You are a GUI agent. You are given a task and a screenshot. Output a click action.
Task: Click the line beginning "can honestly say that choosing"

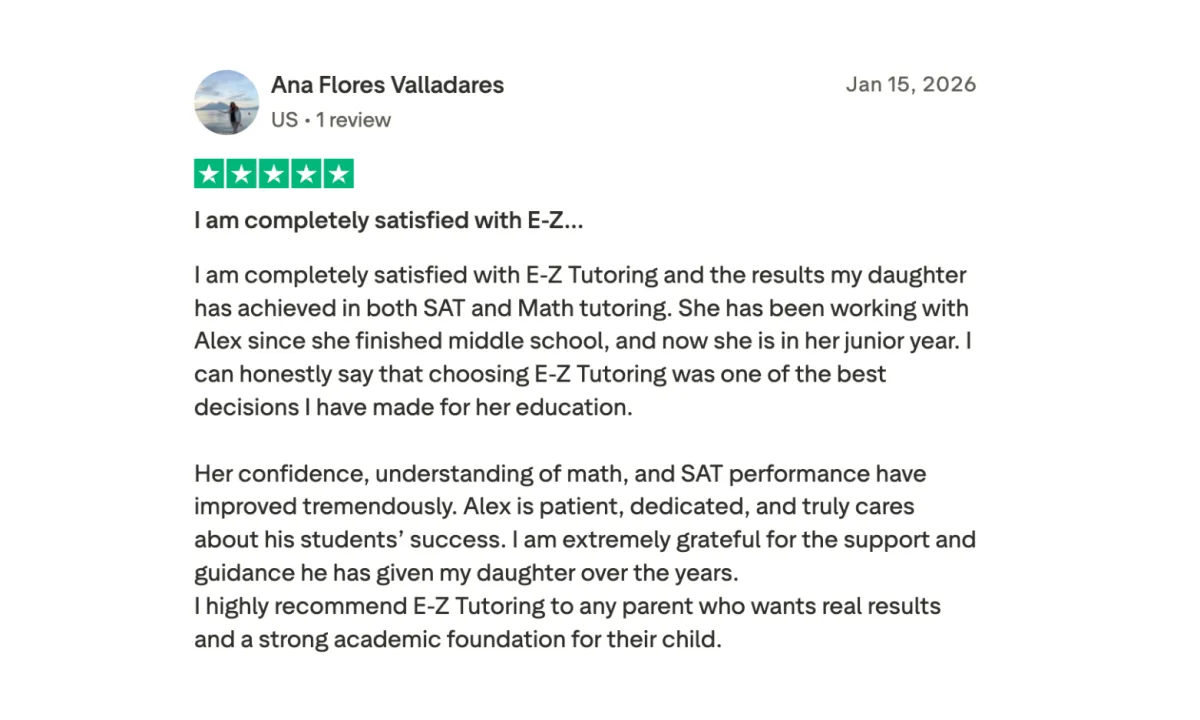(540, 374)
